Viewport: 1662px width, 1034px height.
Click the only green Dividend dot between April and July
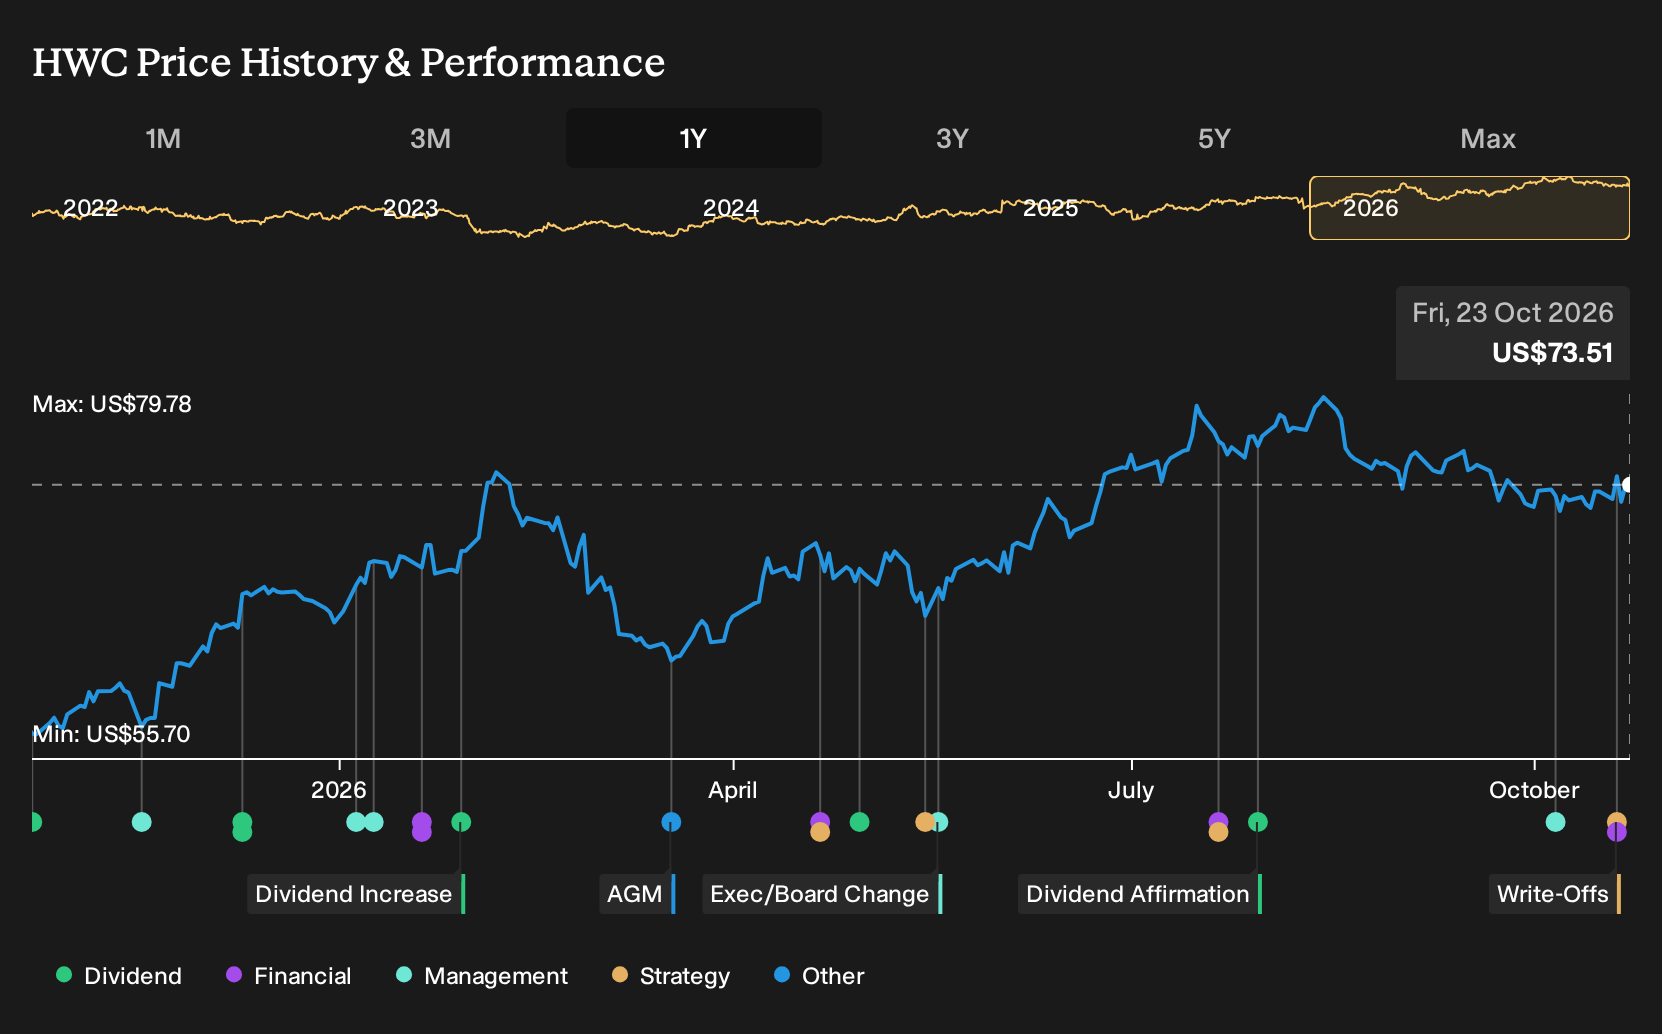[x=859, y=822]
